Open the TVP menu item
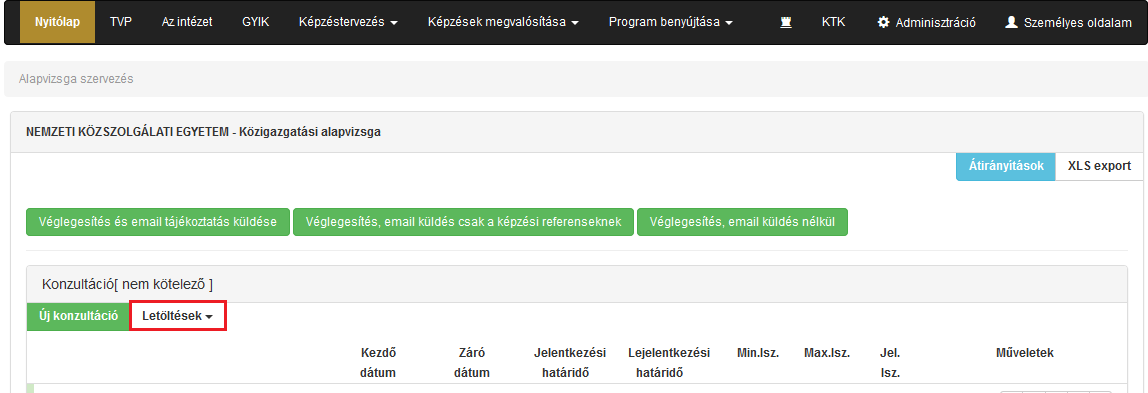This screenshot has height=393, width=1148. point(121,23)
